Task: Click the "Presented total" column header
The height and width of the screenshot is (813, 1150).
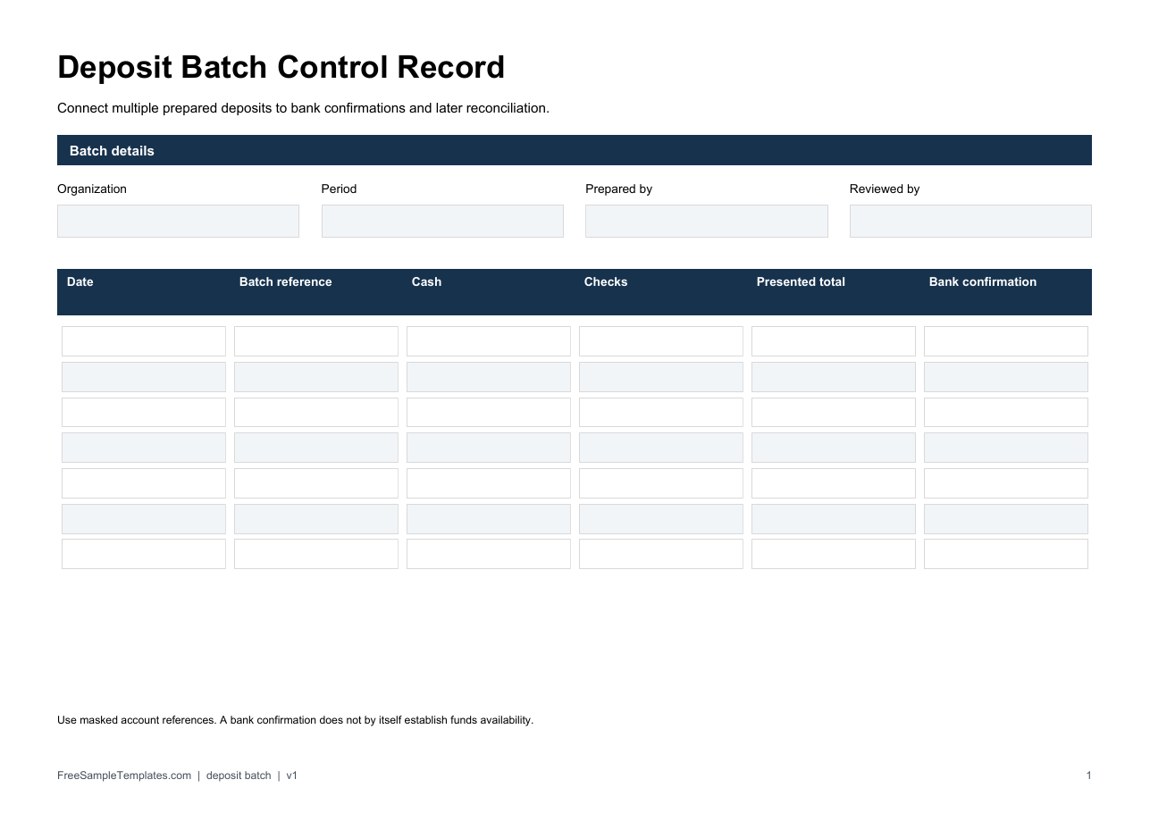Action: pos(800,282)
